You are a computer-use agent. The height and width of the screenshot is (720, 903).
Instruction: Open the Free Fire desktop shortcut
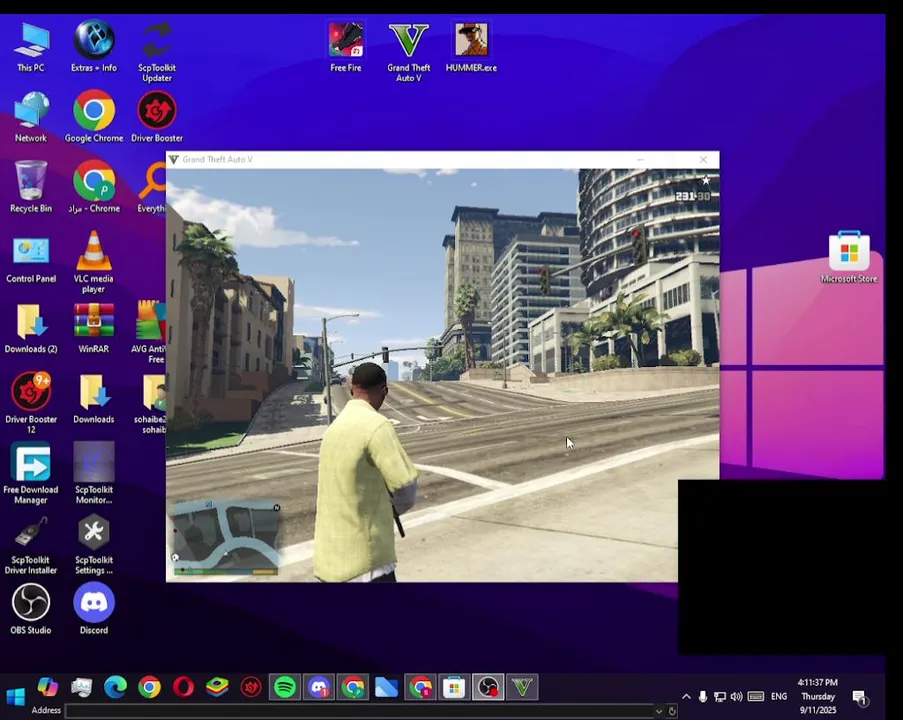point(346,47)
